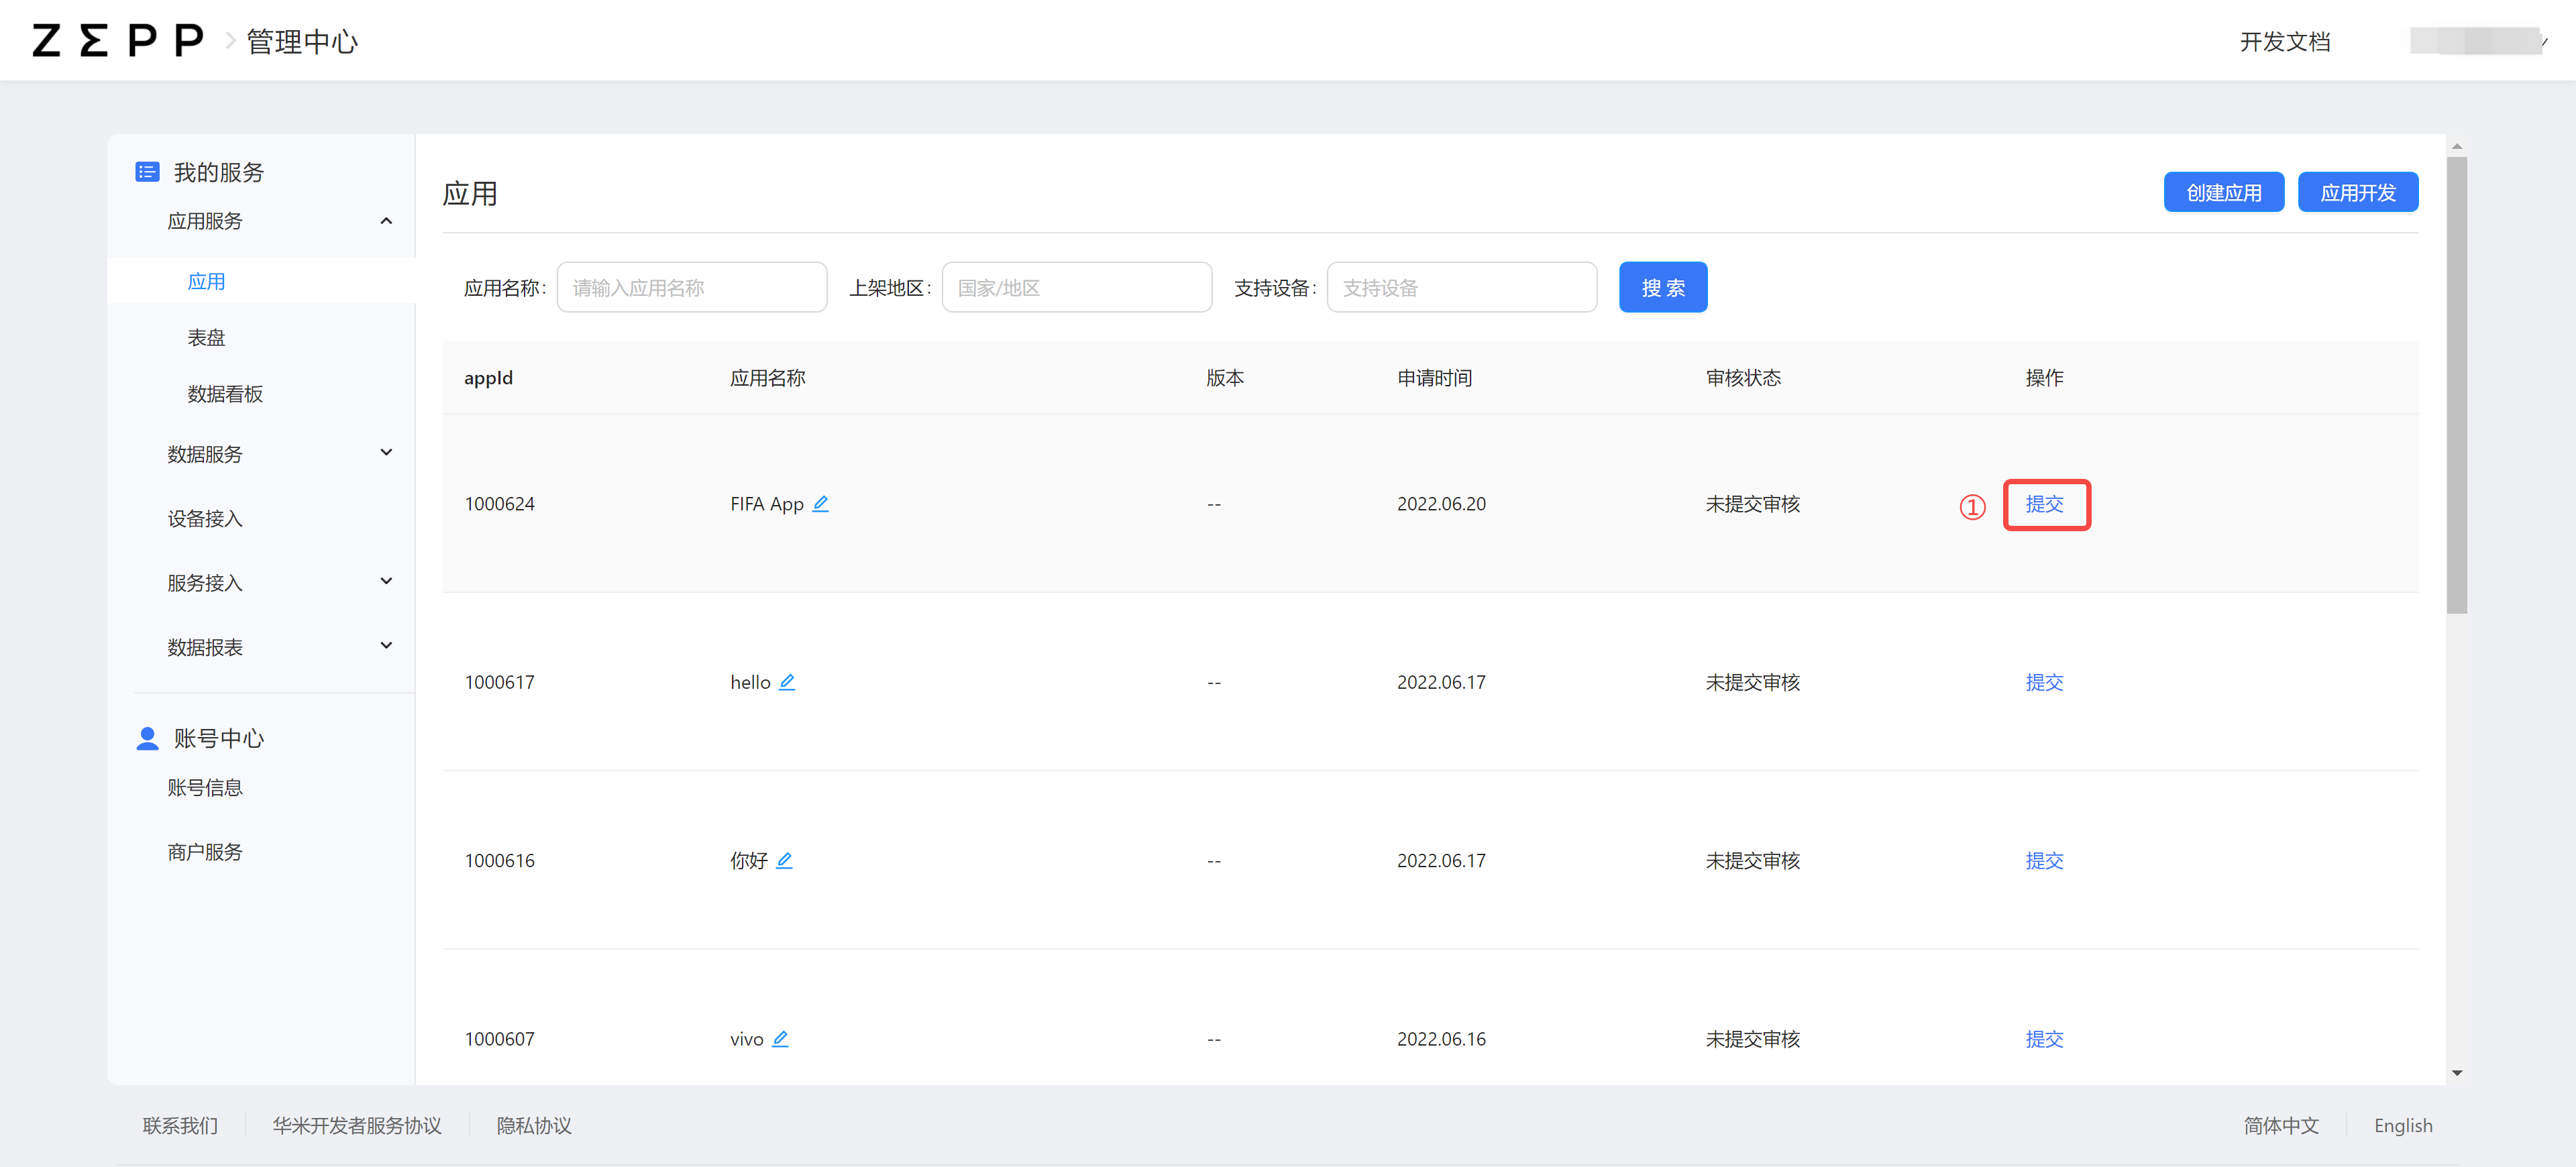Viewport: 2576px width, 1167px height.
Task: Click the 账号中心 person icon
Action: (147, 738)
